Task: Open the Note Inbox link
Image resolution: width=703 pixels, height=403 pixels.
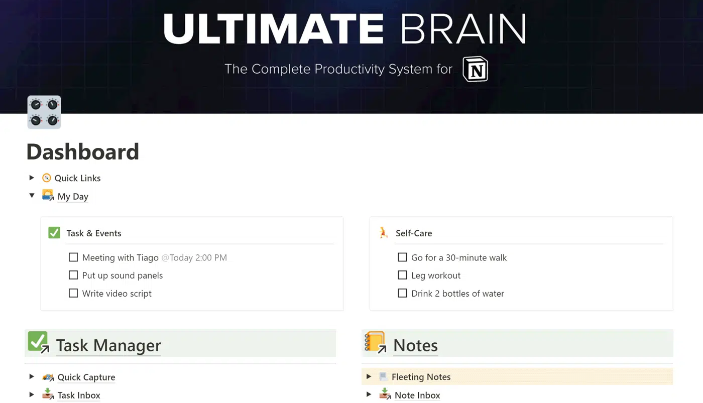Action: tap(417, 395)
